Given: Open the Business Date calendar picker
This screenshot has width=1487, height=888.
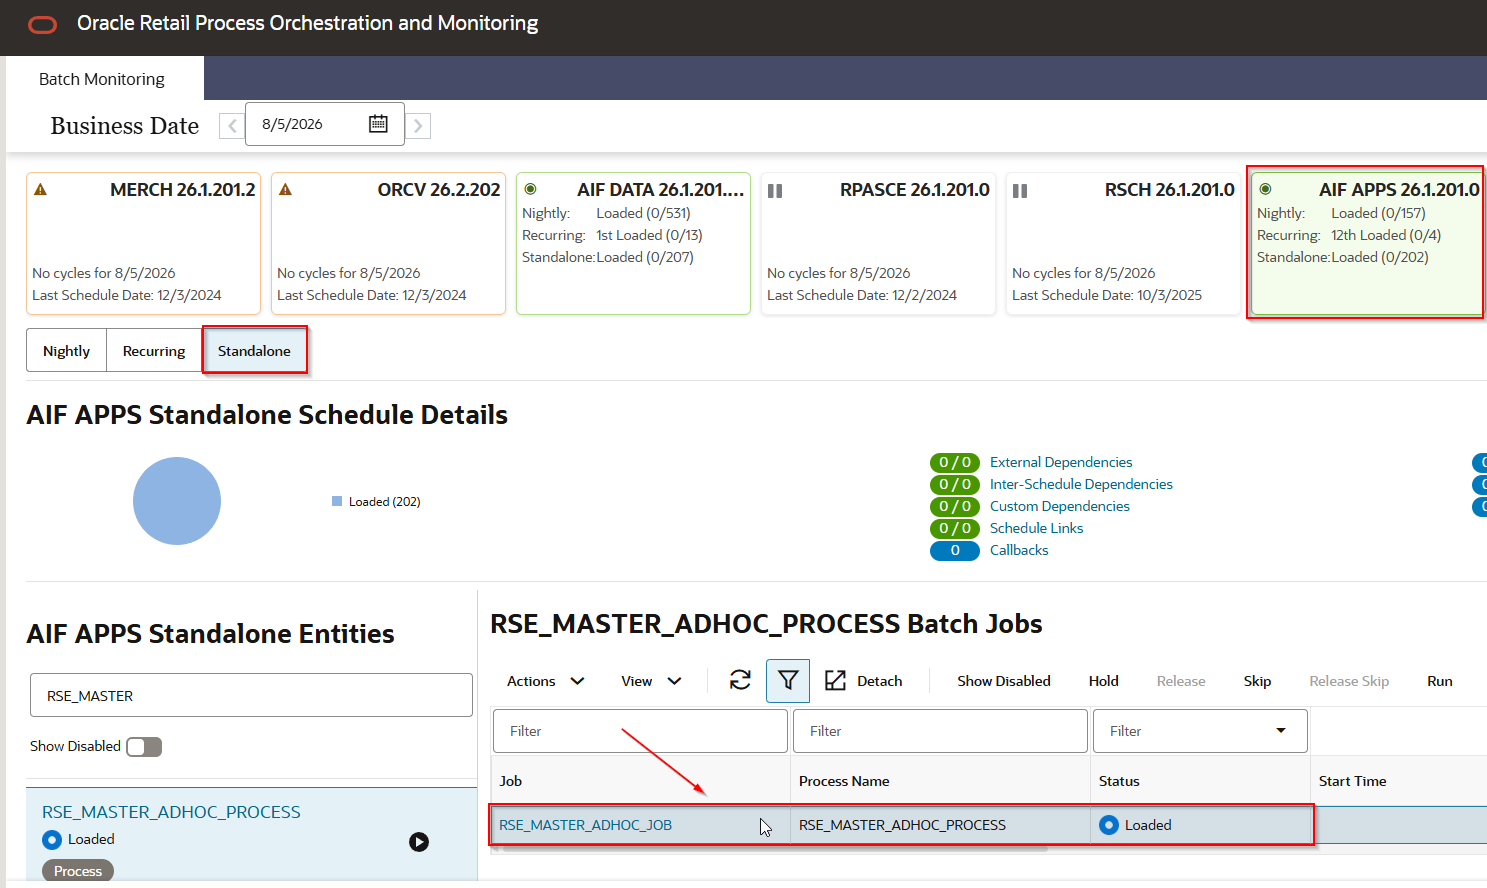Looking at the screenshot, I should tap(378, 124).
